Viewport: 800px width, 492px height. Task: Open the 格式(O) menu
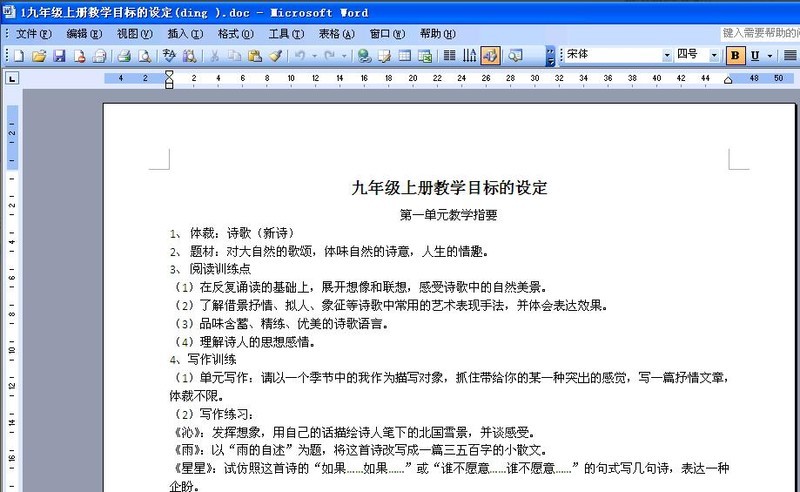pyautogui.click(x=236, y=34)
